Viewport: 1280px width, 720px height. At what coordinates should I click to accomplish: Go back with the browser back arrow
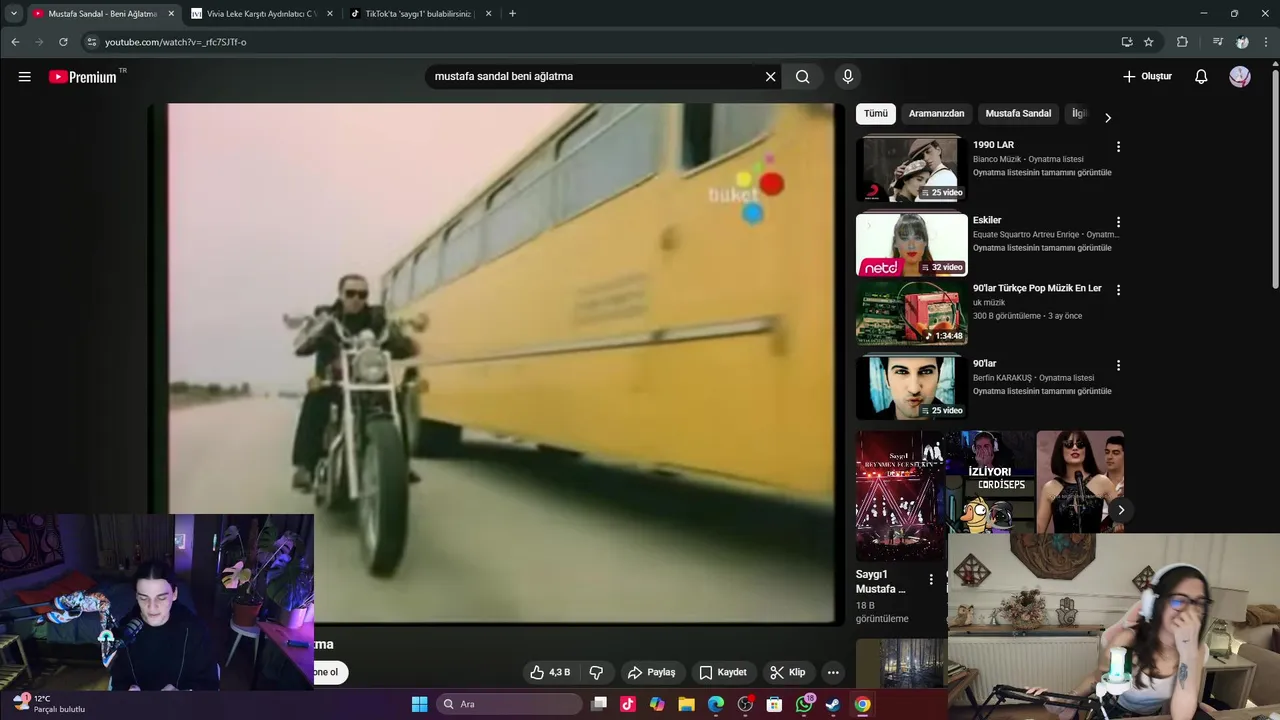coord(15,42)
